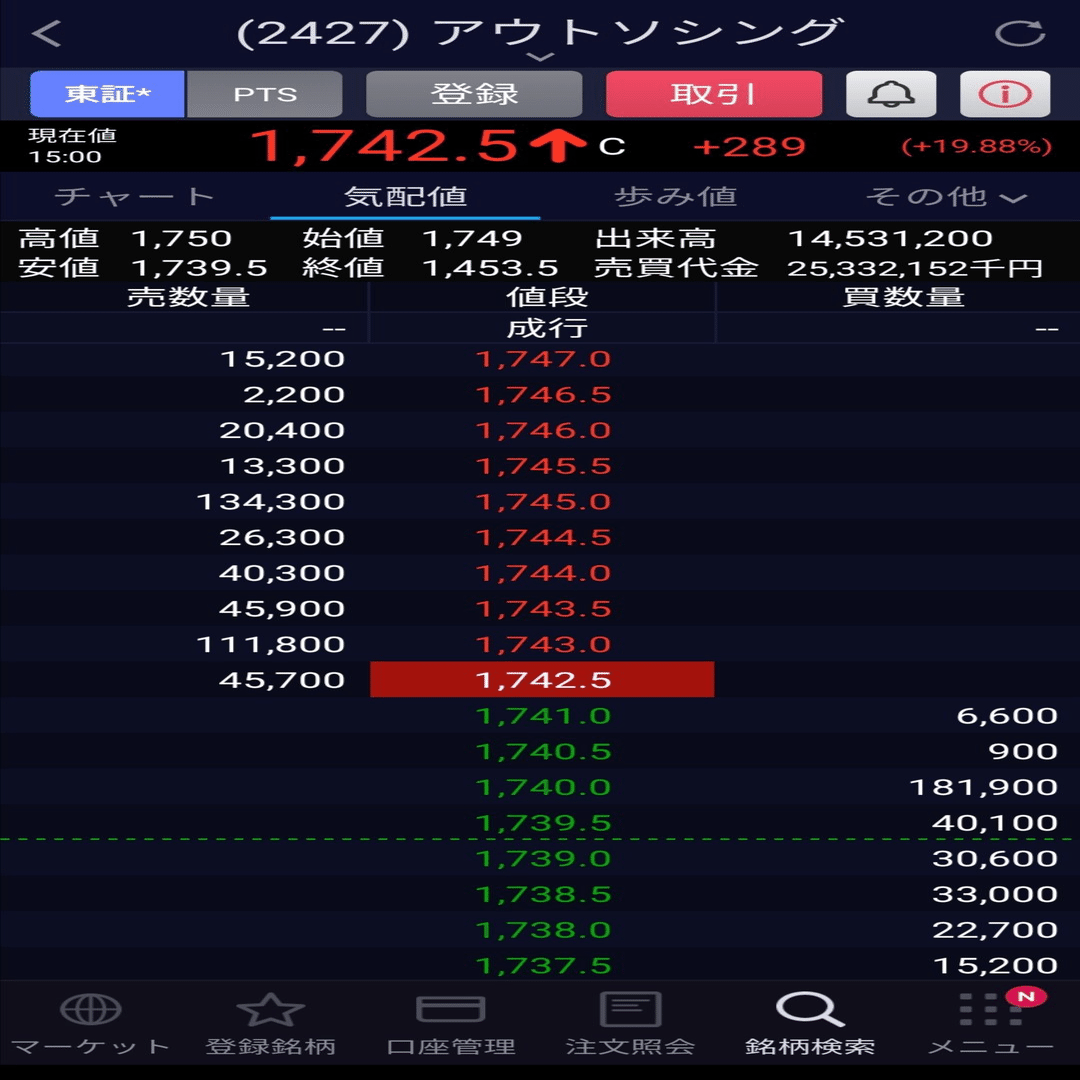Screen dimensions: 1080x1080
Task: Select highlighted price 1,742.5 row
Action: click(542, 680)
